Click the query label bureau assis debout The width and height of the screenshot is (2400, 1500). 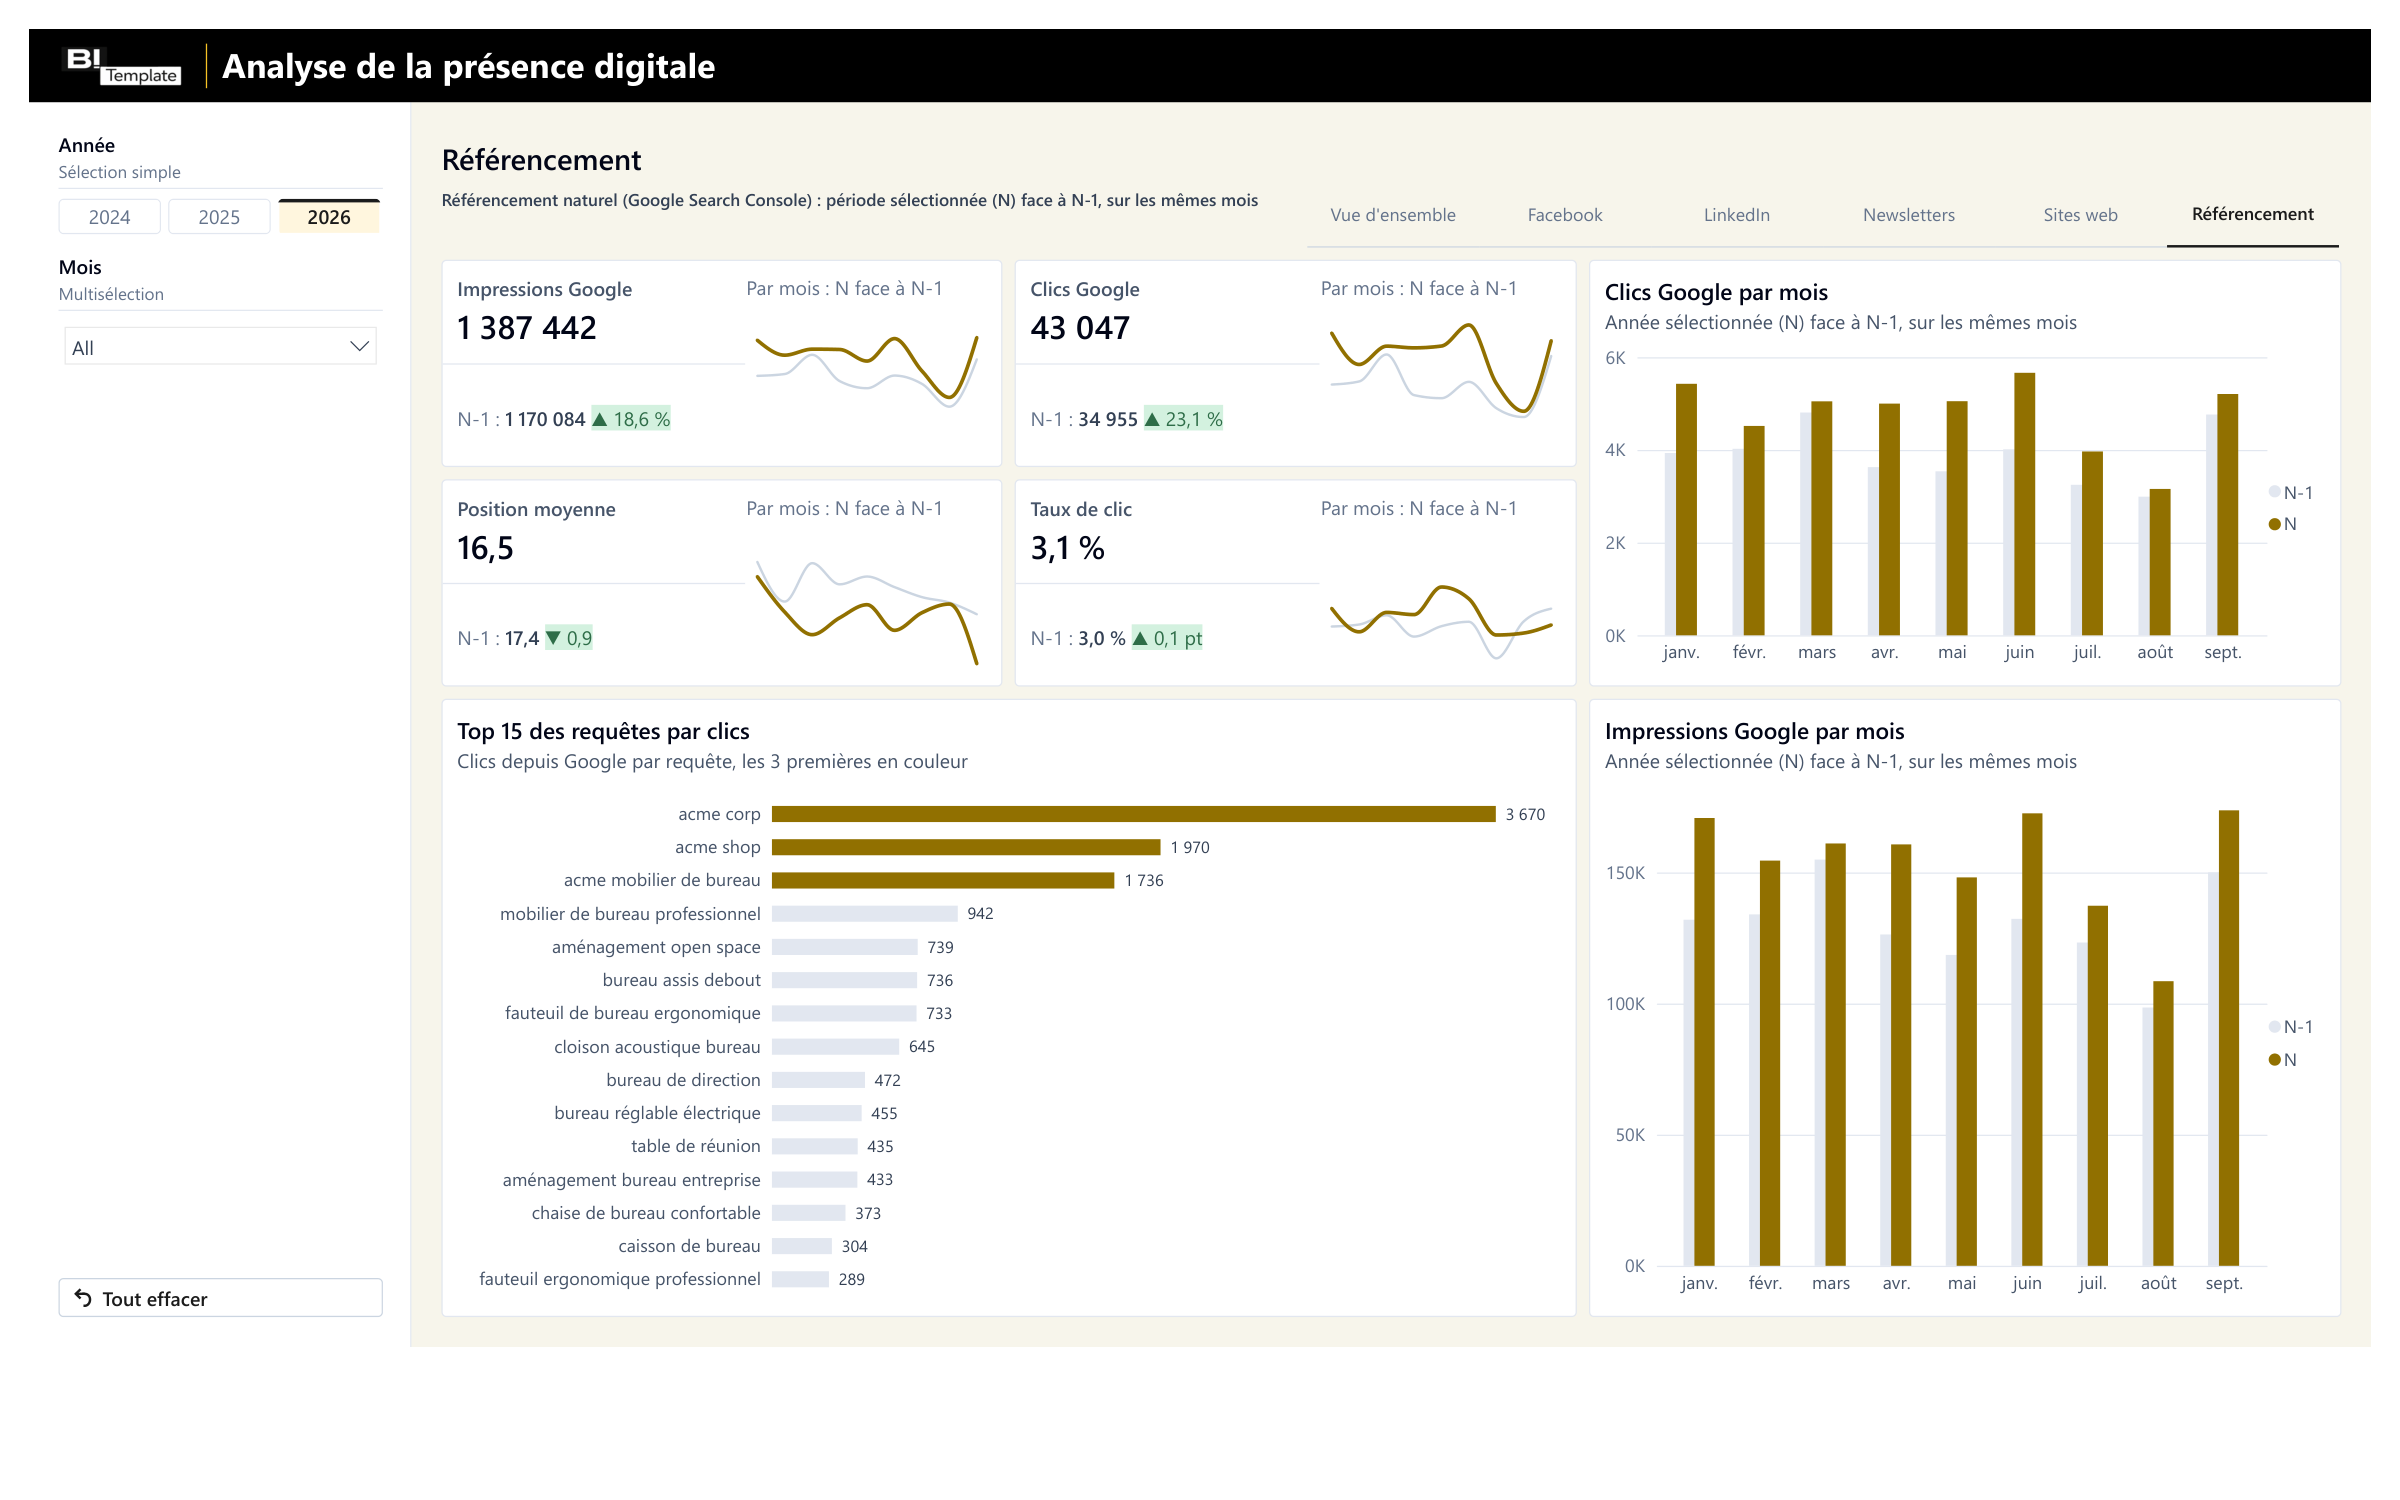point(681,980)
